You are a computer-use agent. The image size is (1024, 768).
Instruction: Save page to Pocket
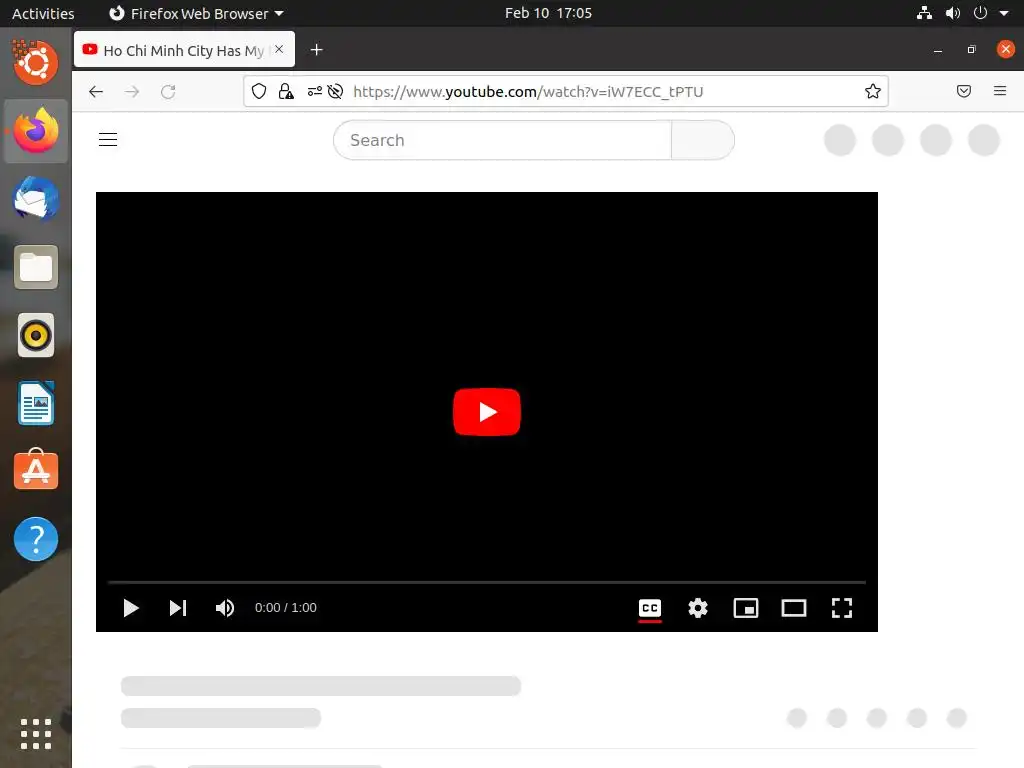coord(963,91)
